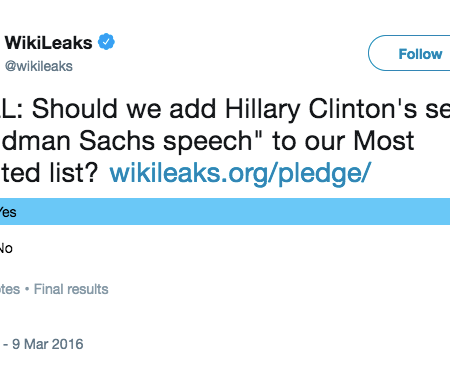Image resolution: width=450 pixels, height=369 pixels.
Task: Click the blue verified badge icon
Action: 106,42
